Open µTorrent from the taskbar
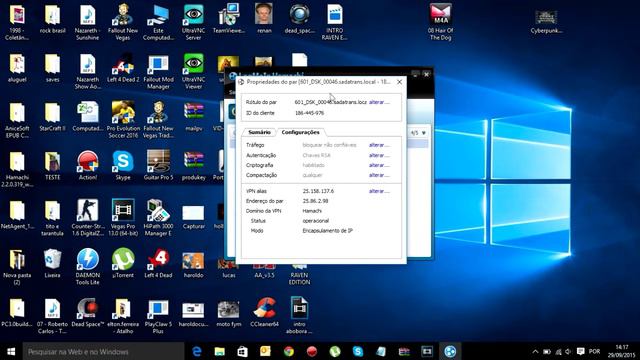640x360 pixels. pos(335,351)
